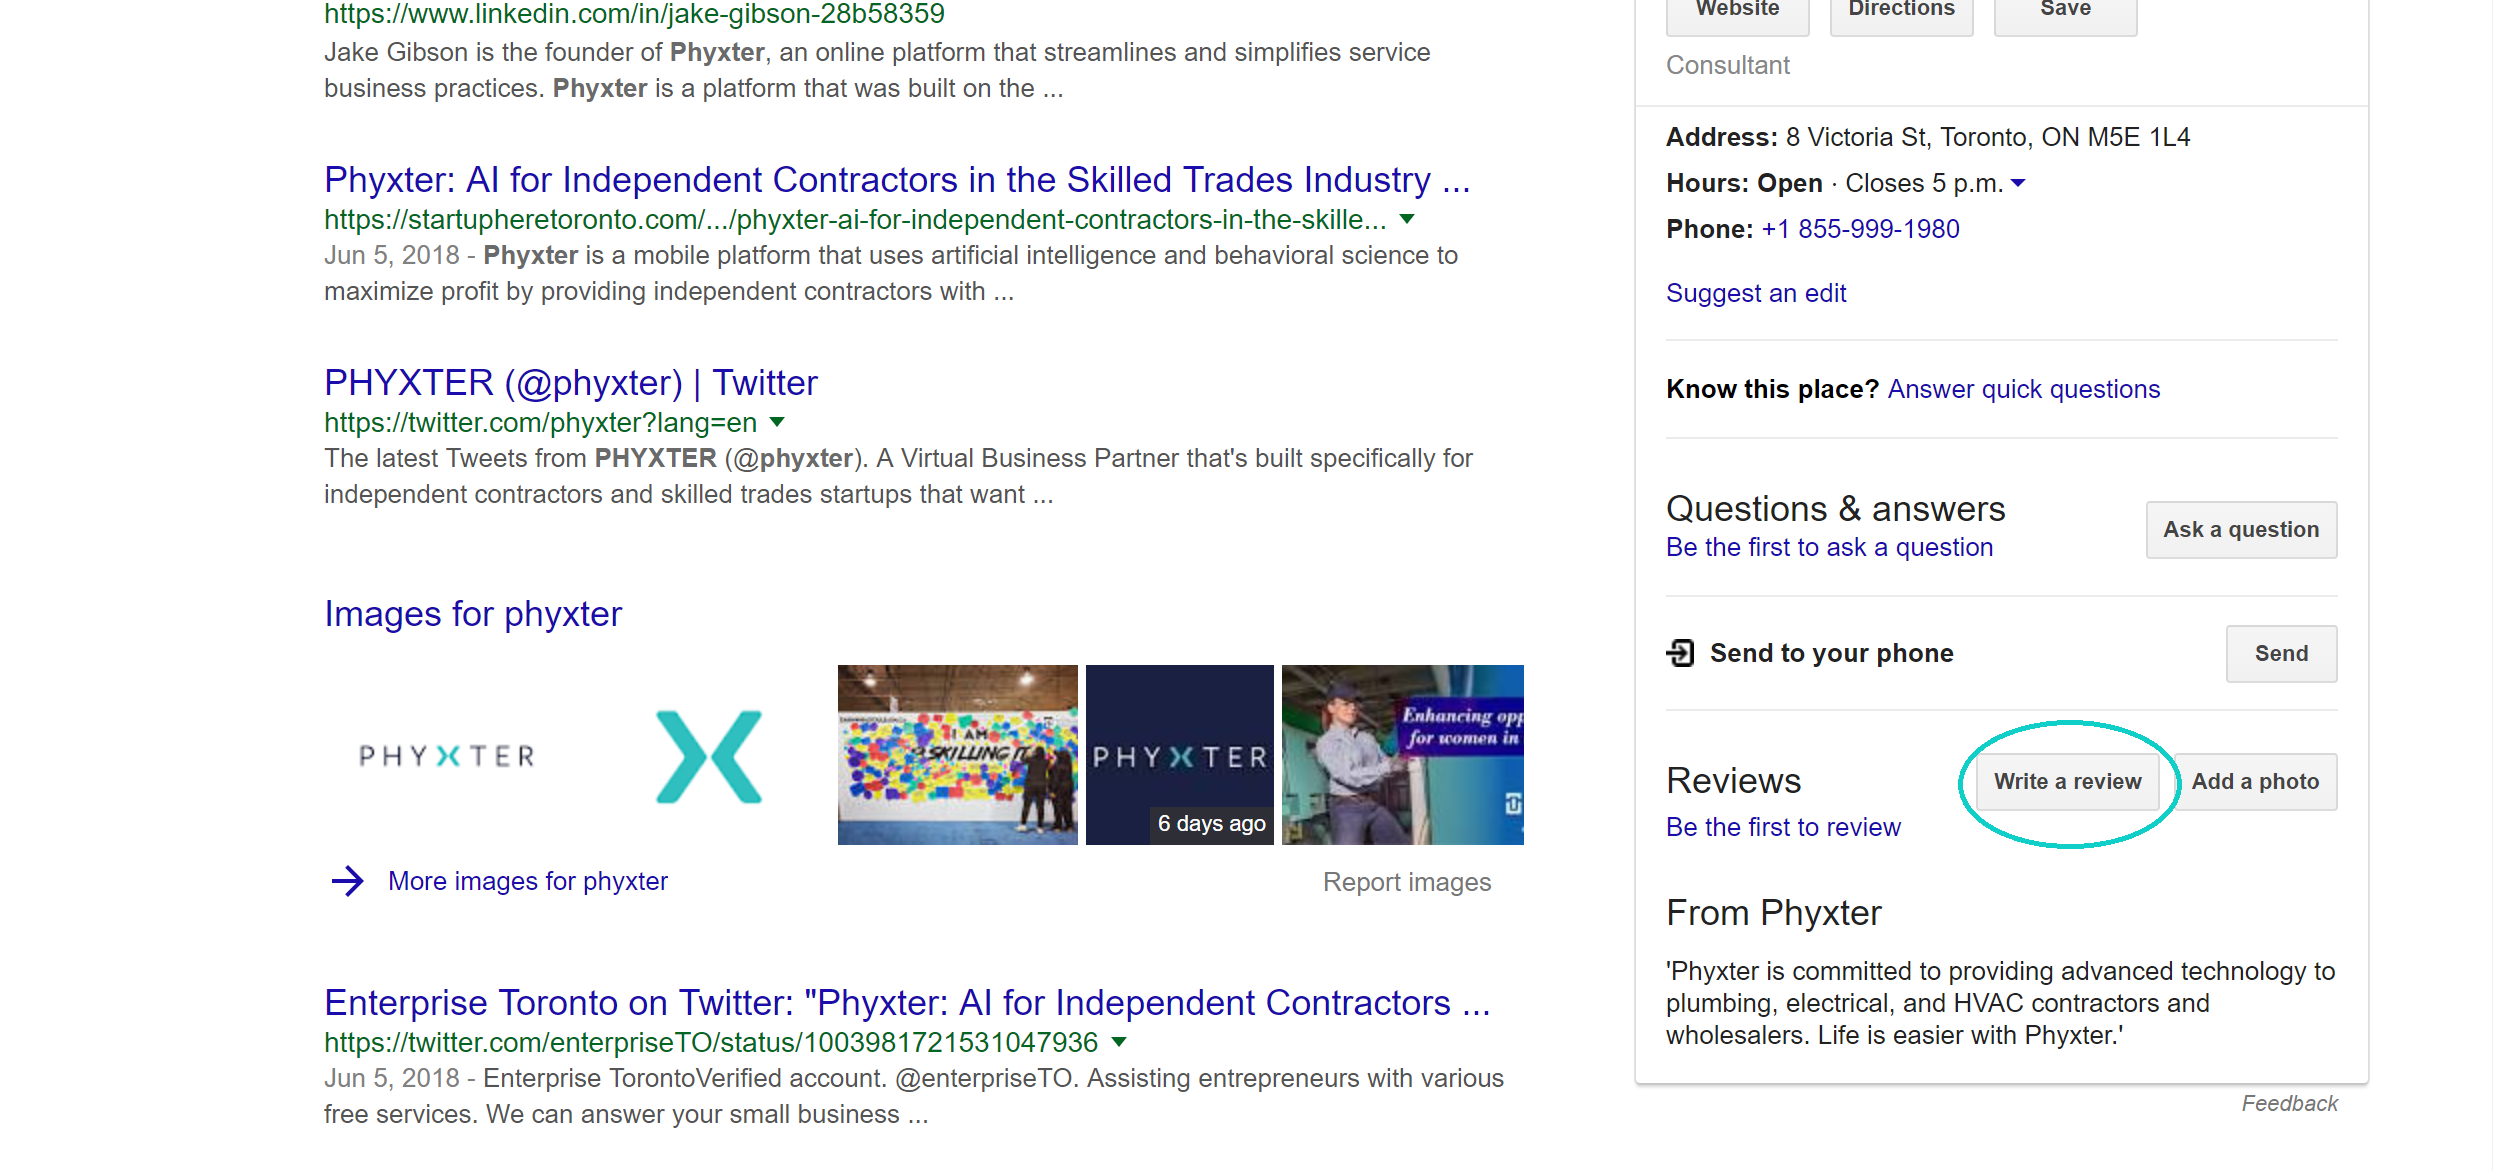Viewport: 2493px width, 1171px height.
Task: Click the Send button
Action: tap(2281, 654)
